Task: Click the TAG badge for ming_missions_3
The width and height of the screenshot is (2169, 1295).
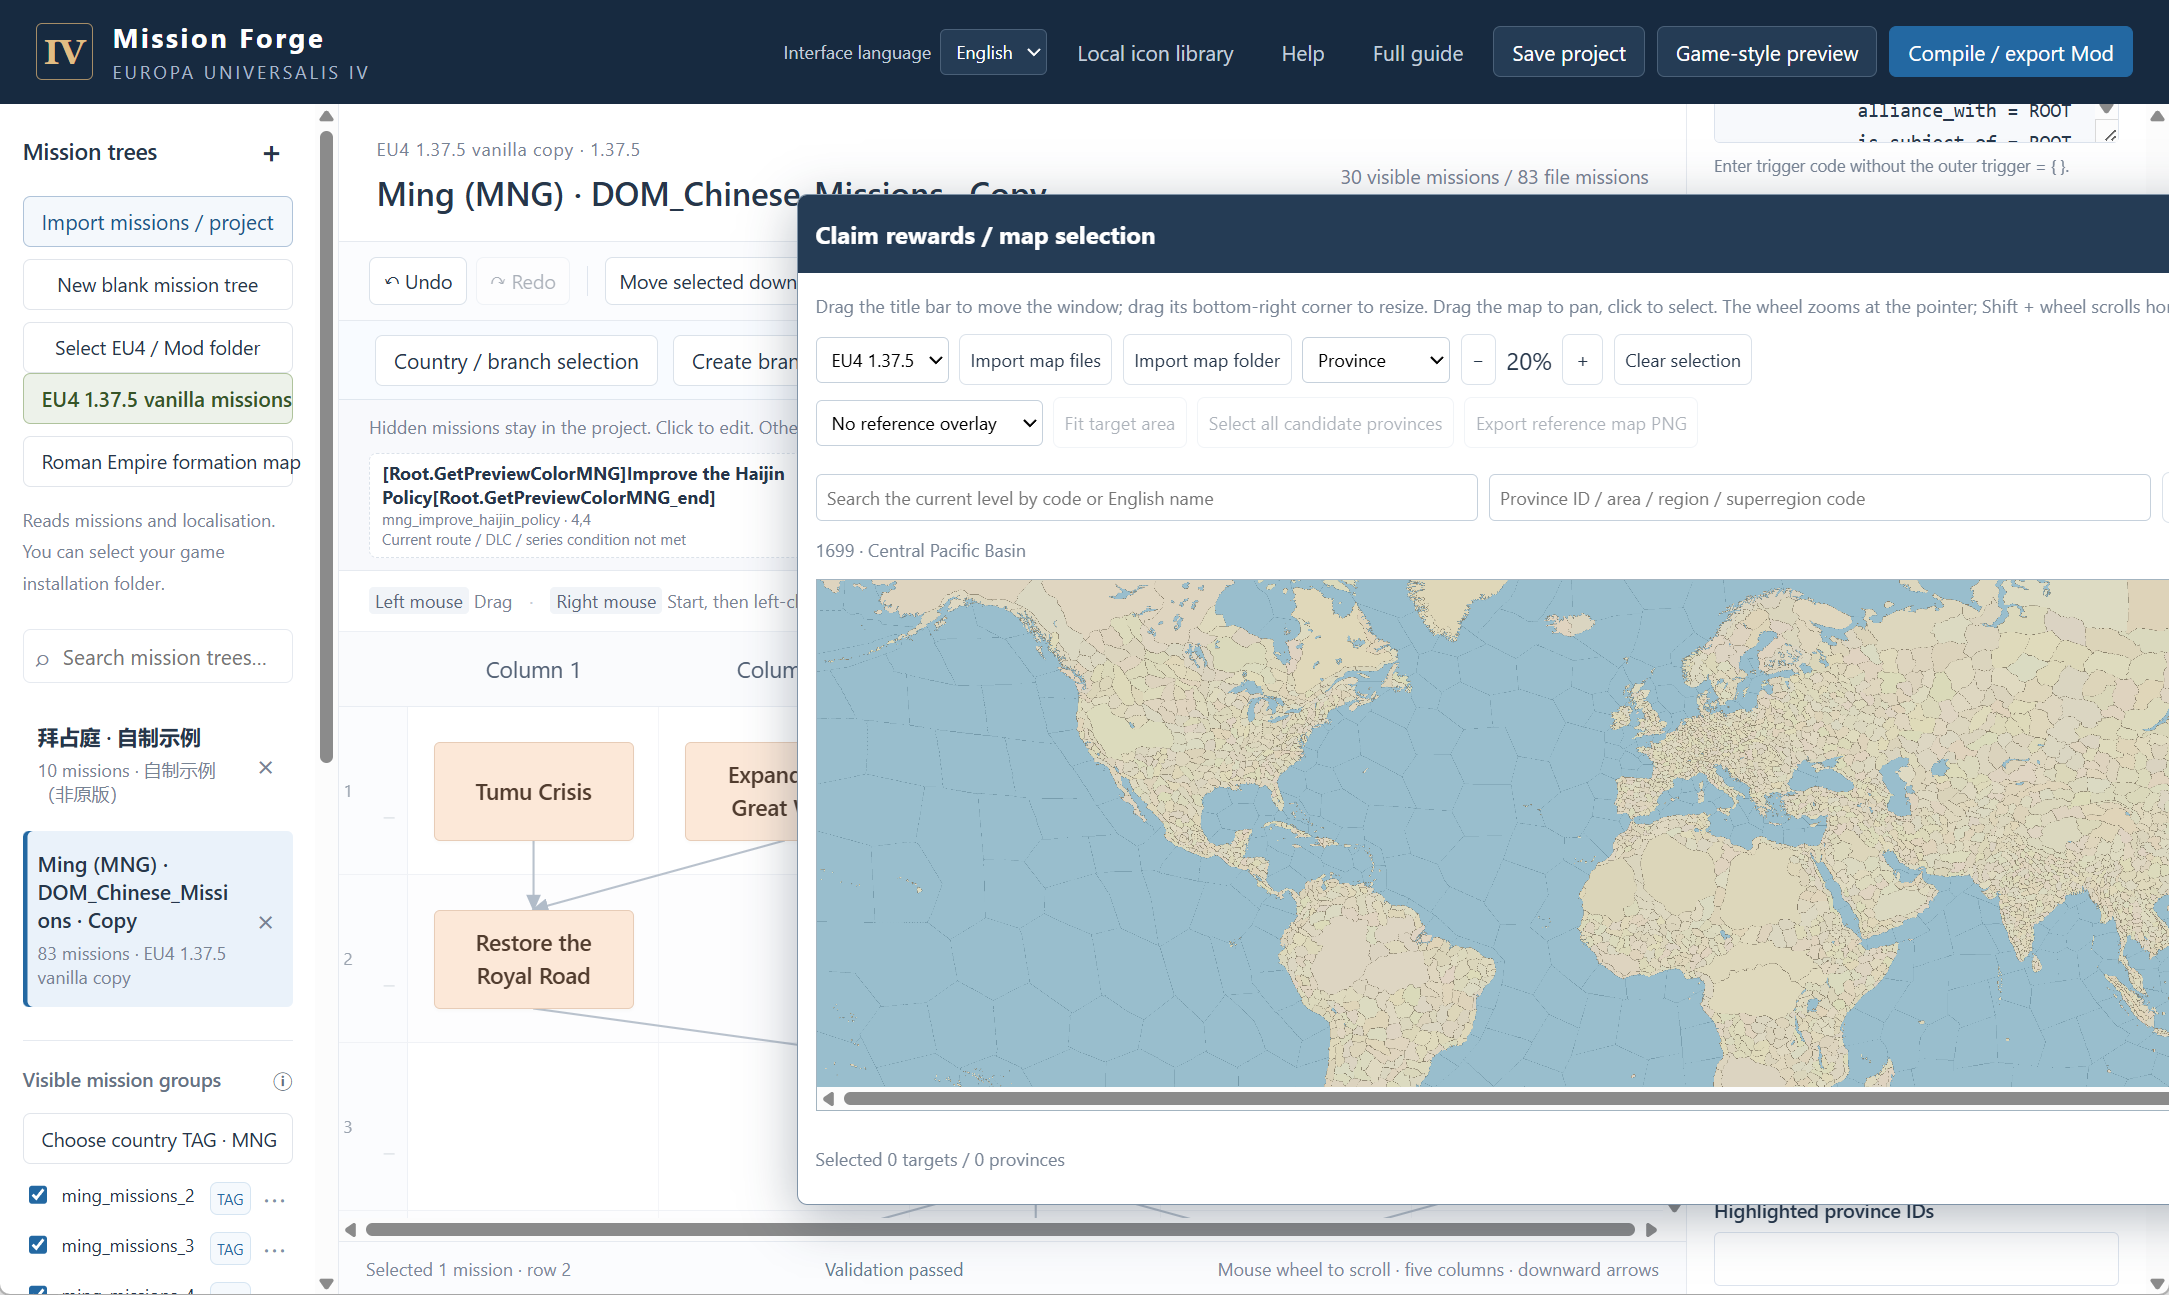Action: [x=230, y=1249]
